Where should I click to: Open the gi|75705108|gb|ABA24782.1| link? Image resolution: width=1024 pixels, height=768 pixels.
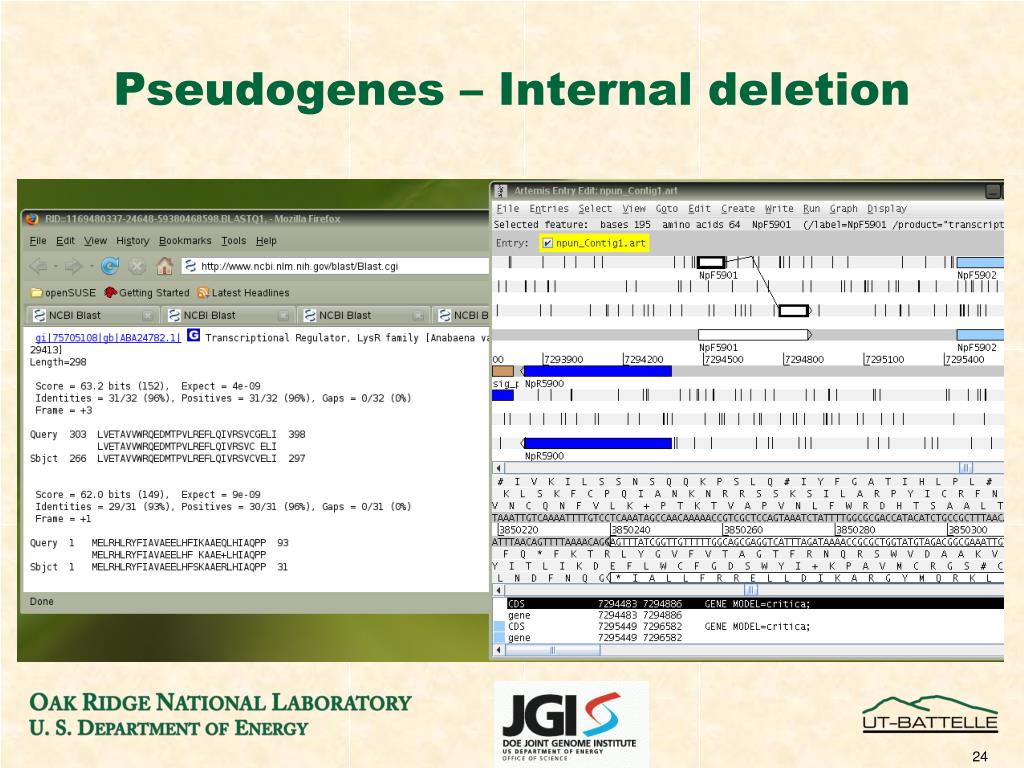pos(108,338)
